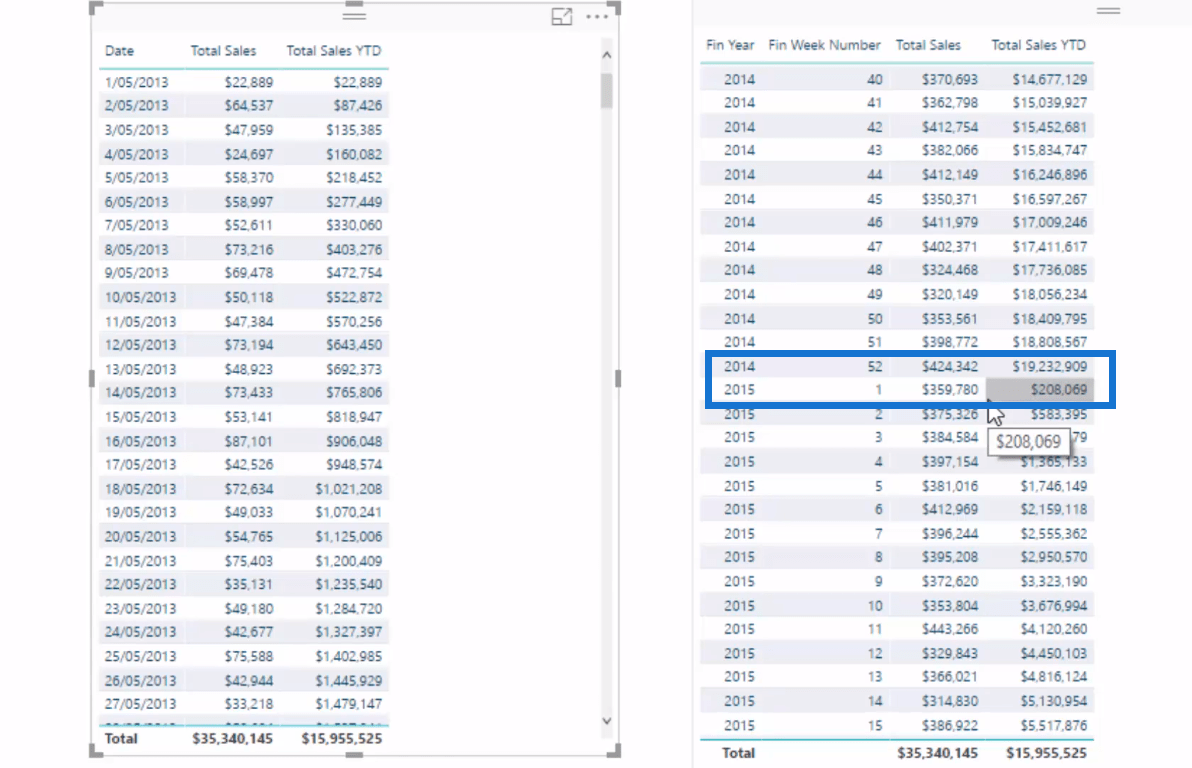
Task: Open Focus mode on the left table visual
Action: tap(562, 17)
